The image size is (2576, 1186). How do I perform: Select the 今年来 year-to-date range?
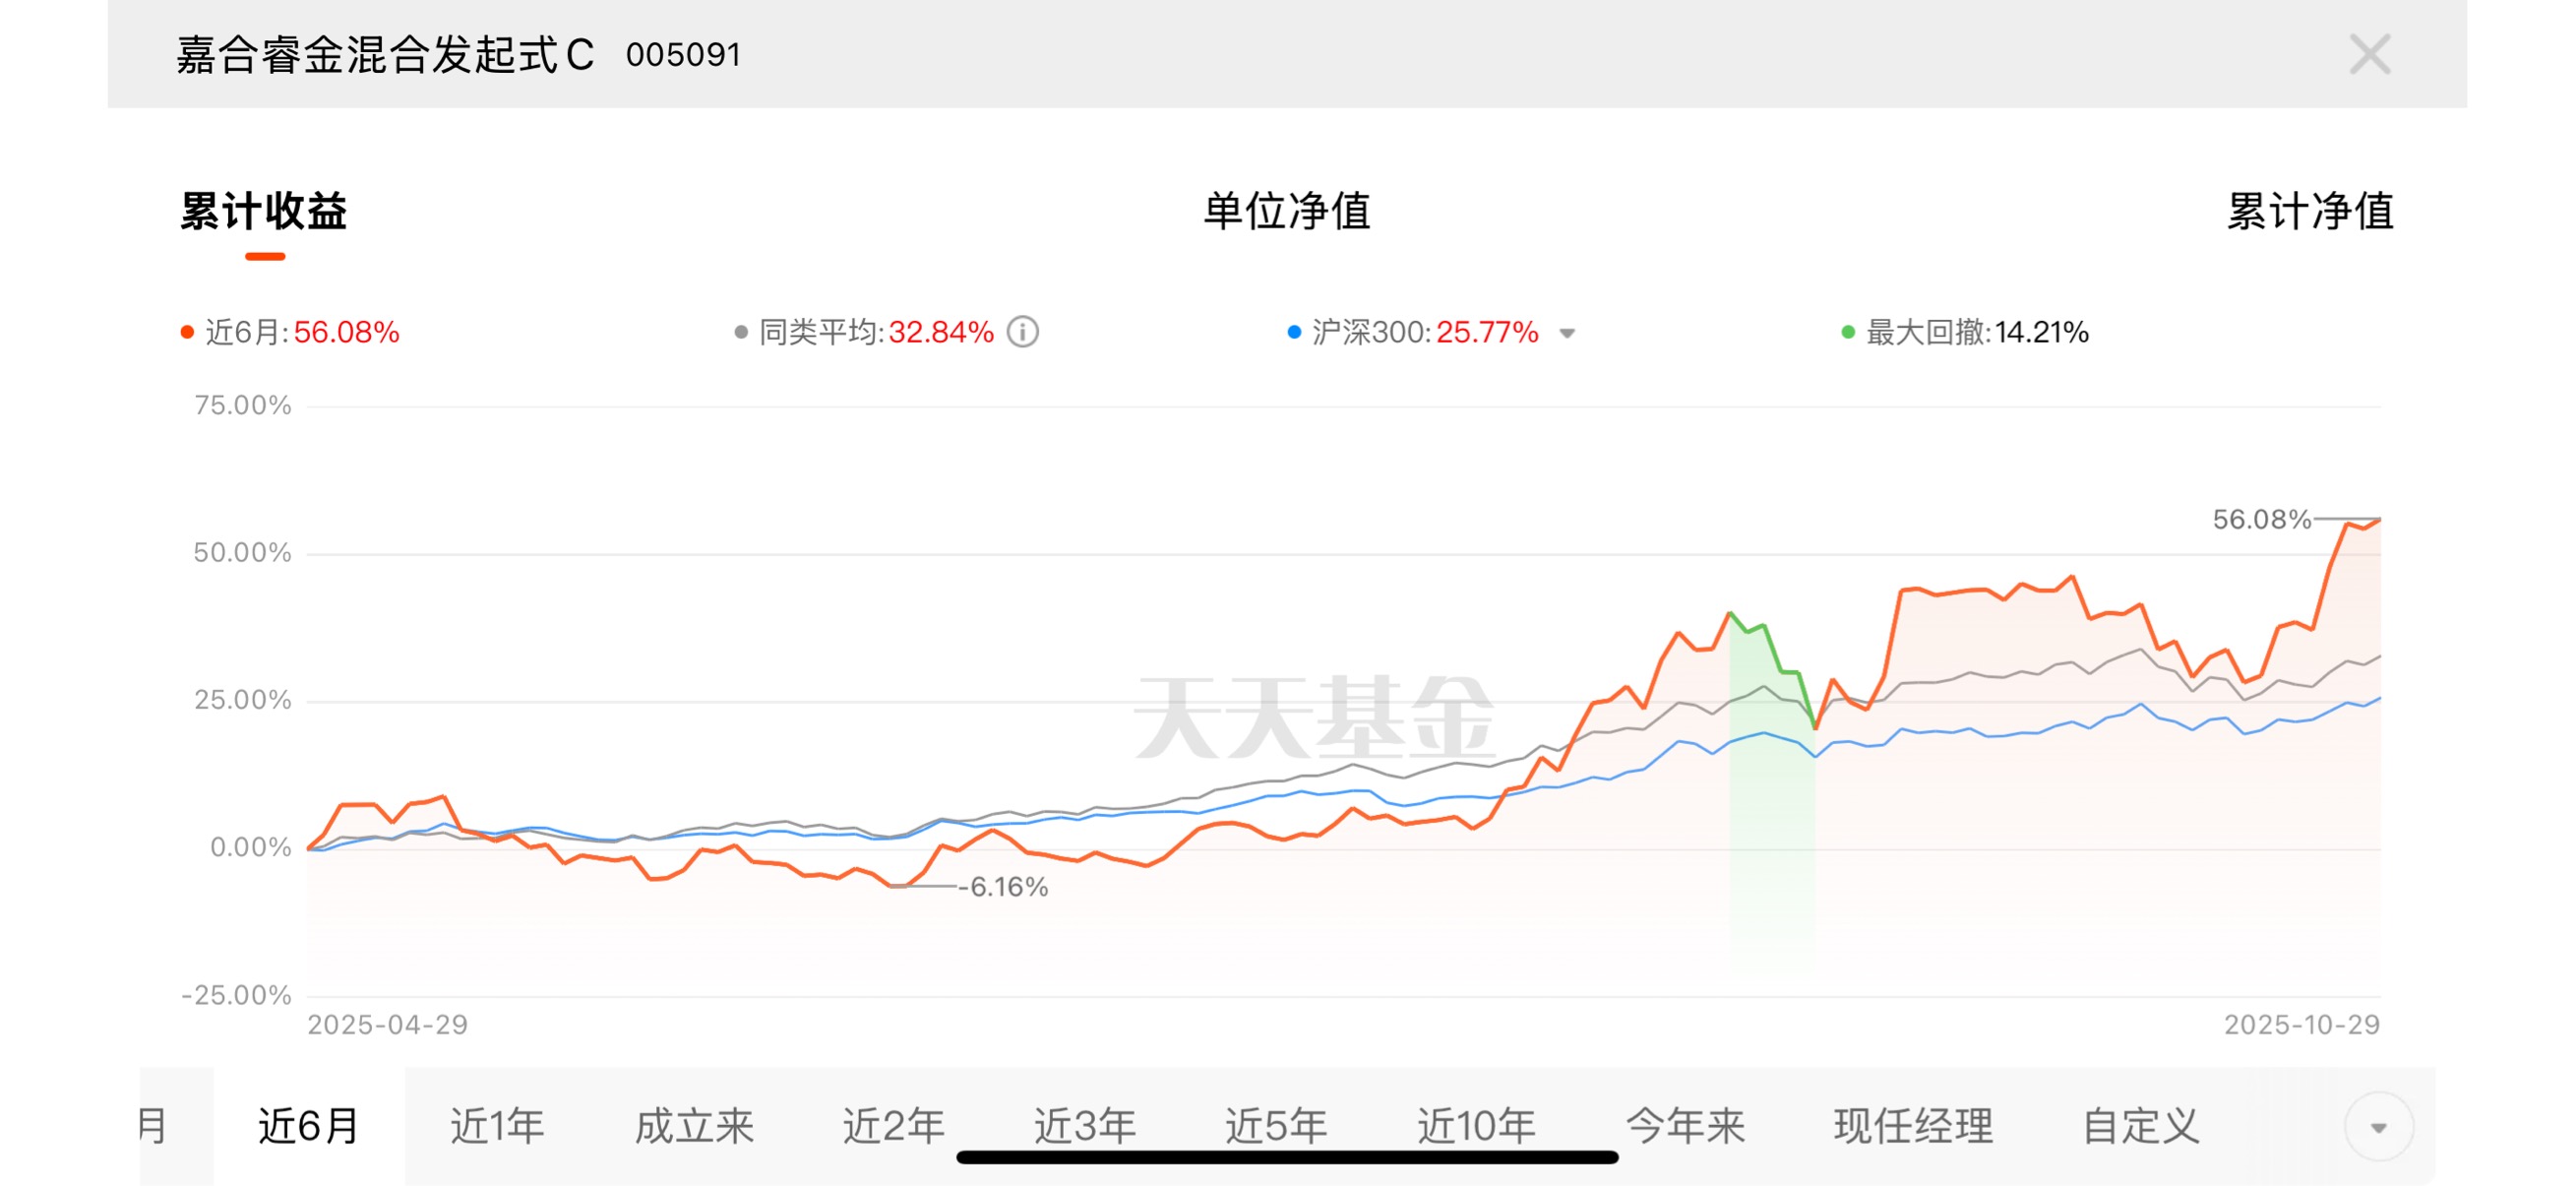[1685, 1126]
